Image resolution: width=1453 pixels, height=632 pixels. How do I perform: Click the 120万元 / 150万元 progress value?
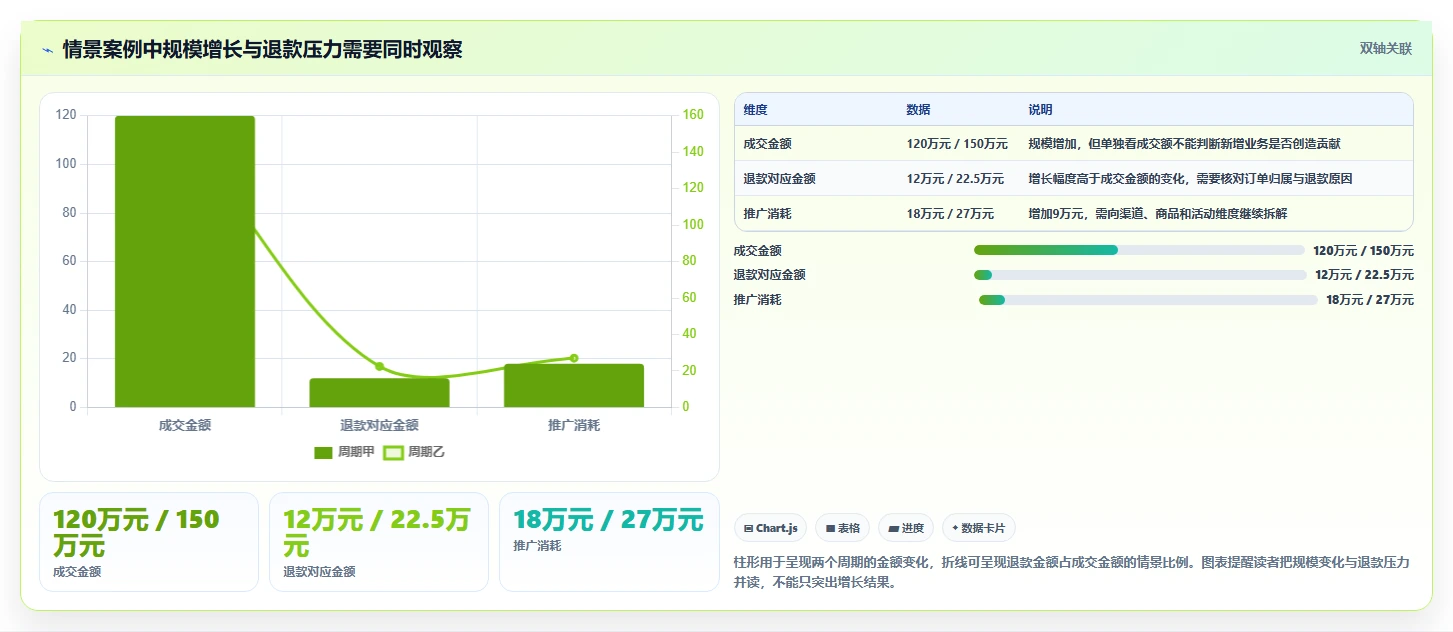(1363, 250)
